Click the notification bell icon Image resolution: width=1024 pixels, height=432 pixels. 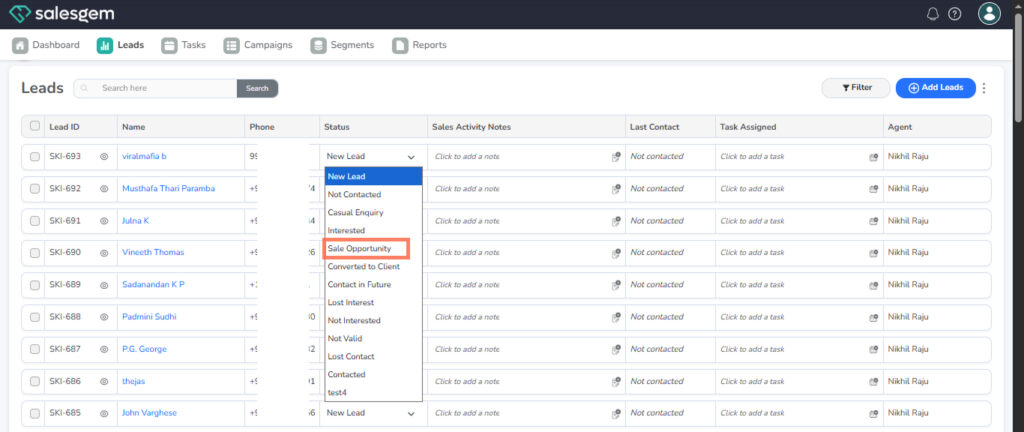point(933,14)
